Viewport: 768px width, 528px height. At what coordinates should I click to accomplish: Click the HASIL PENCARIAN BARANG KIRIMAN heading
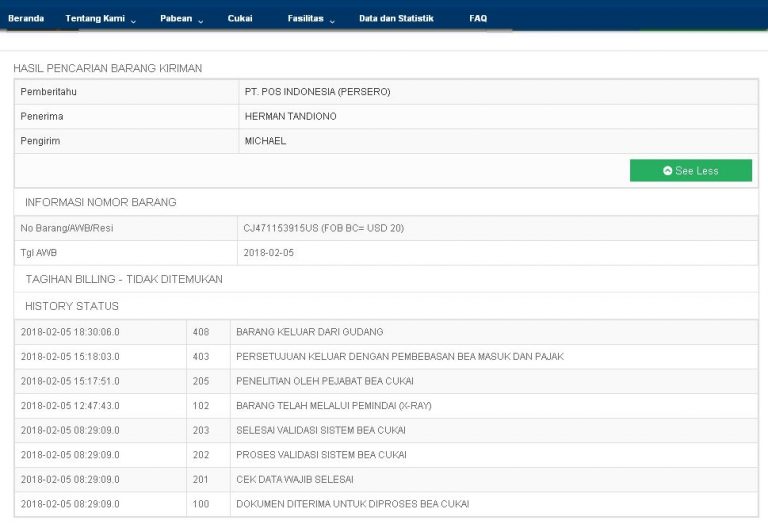coord(107,68)
